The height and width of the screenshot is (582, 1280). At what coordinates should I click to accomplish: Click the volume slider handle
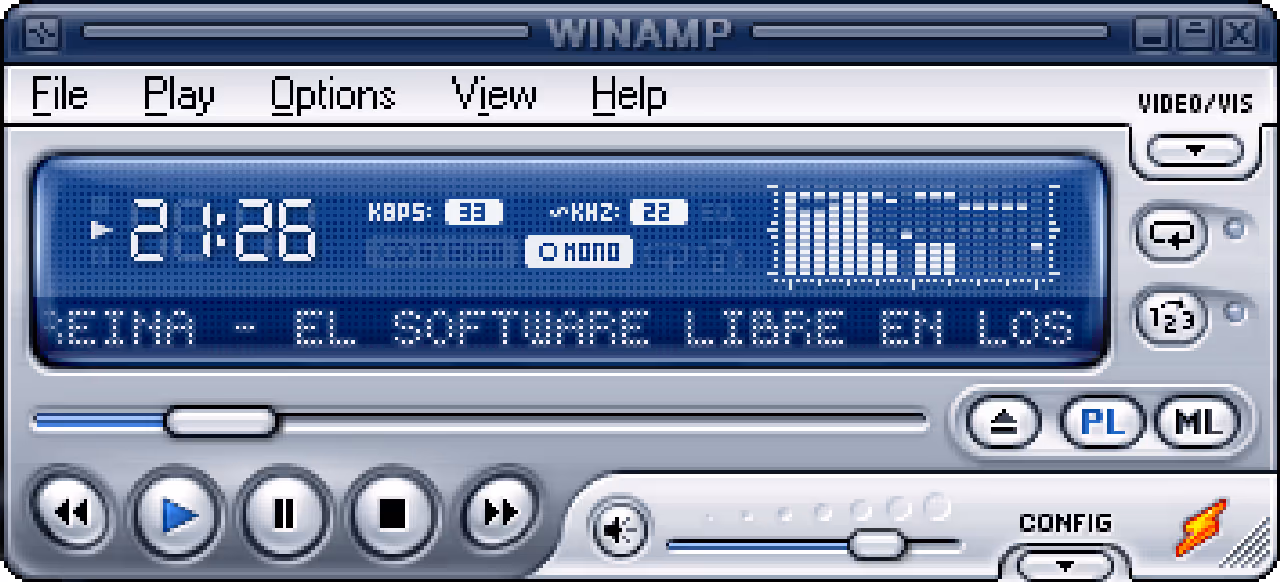(876, 544)
